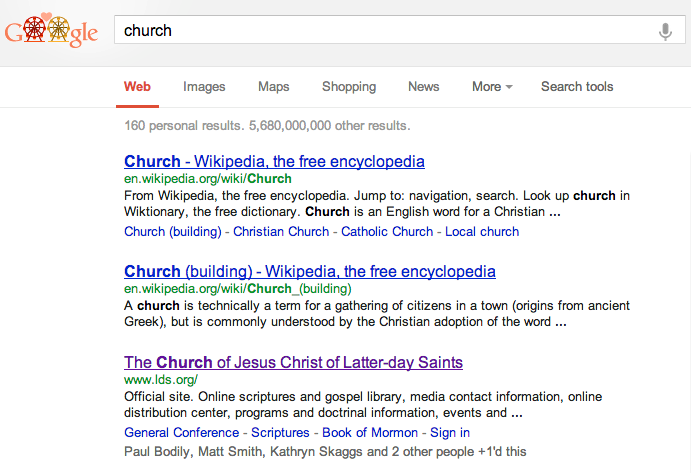Open the Maps tab

273,87
